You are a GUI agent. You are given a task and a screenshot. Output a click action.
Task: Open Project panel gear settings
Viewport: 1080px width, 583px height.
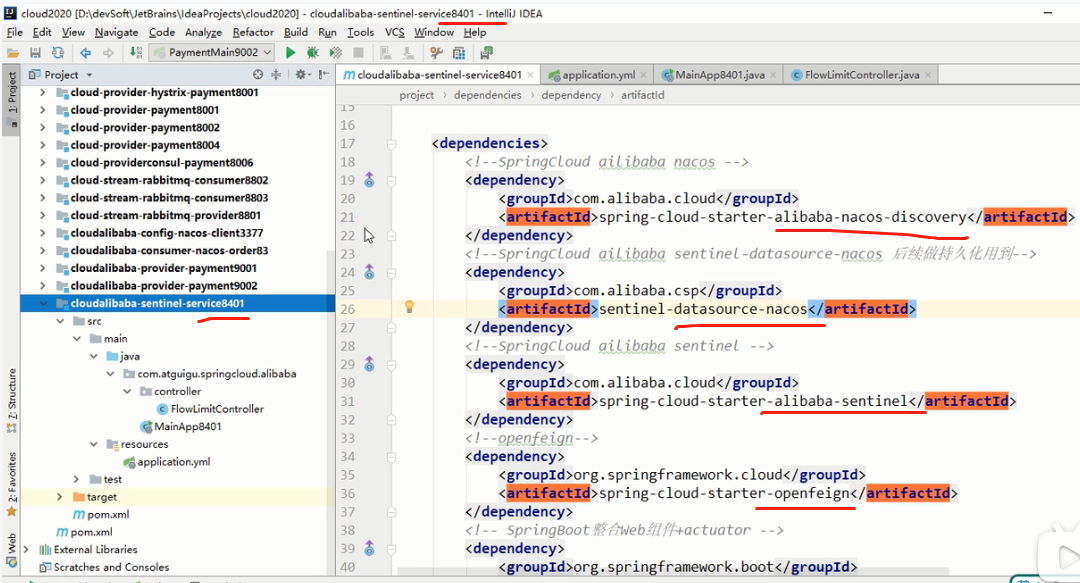(x=302, y=74)
